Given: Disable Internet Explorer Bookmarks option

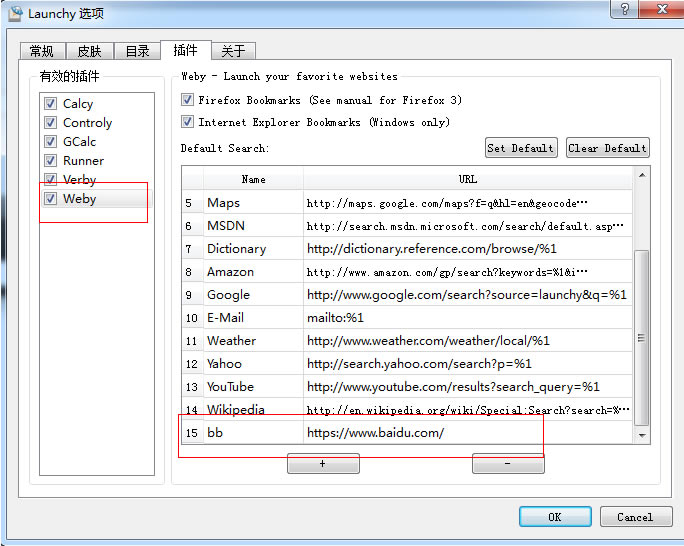Looking at the screenshot, I should click(188, 122).
